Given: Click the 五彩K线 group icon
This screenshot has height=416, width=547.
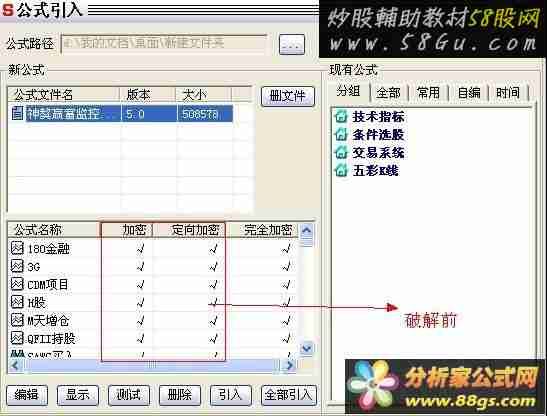Looking at the screenshot, I should coord(341,170).
